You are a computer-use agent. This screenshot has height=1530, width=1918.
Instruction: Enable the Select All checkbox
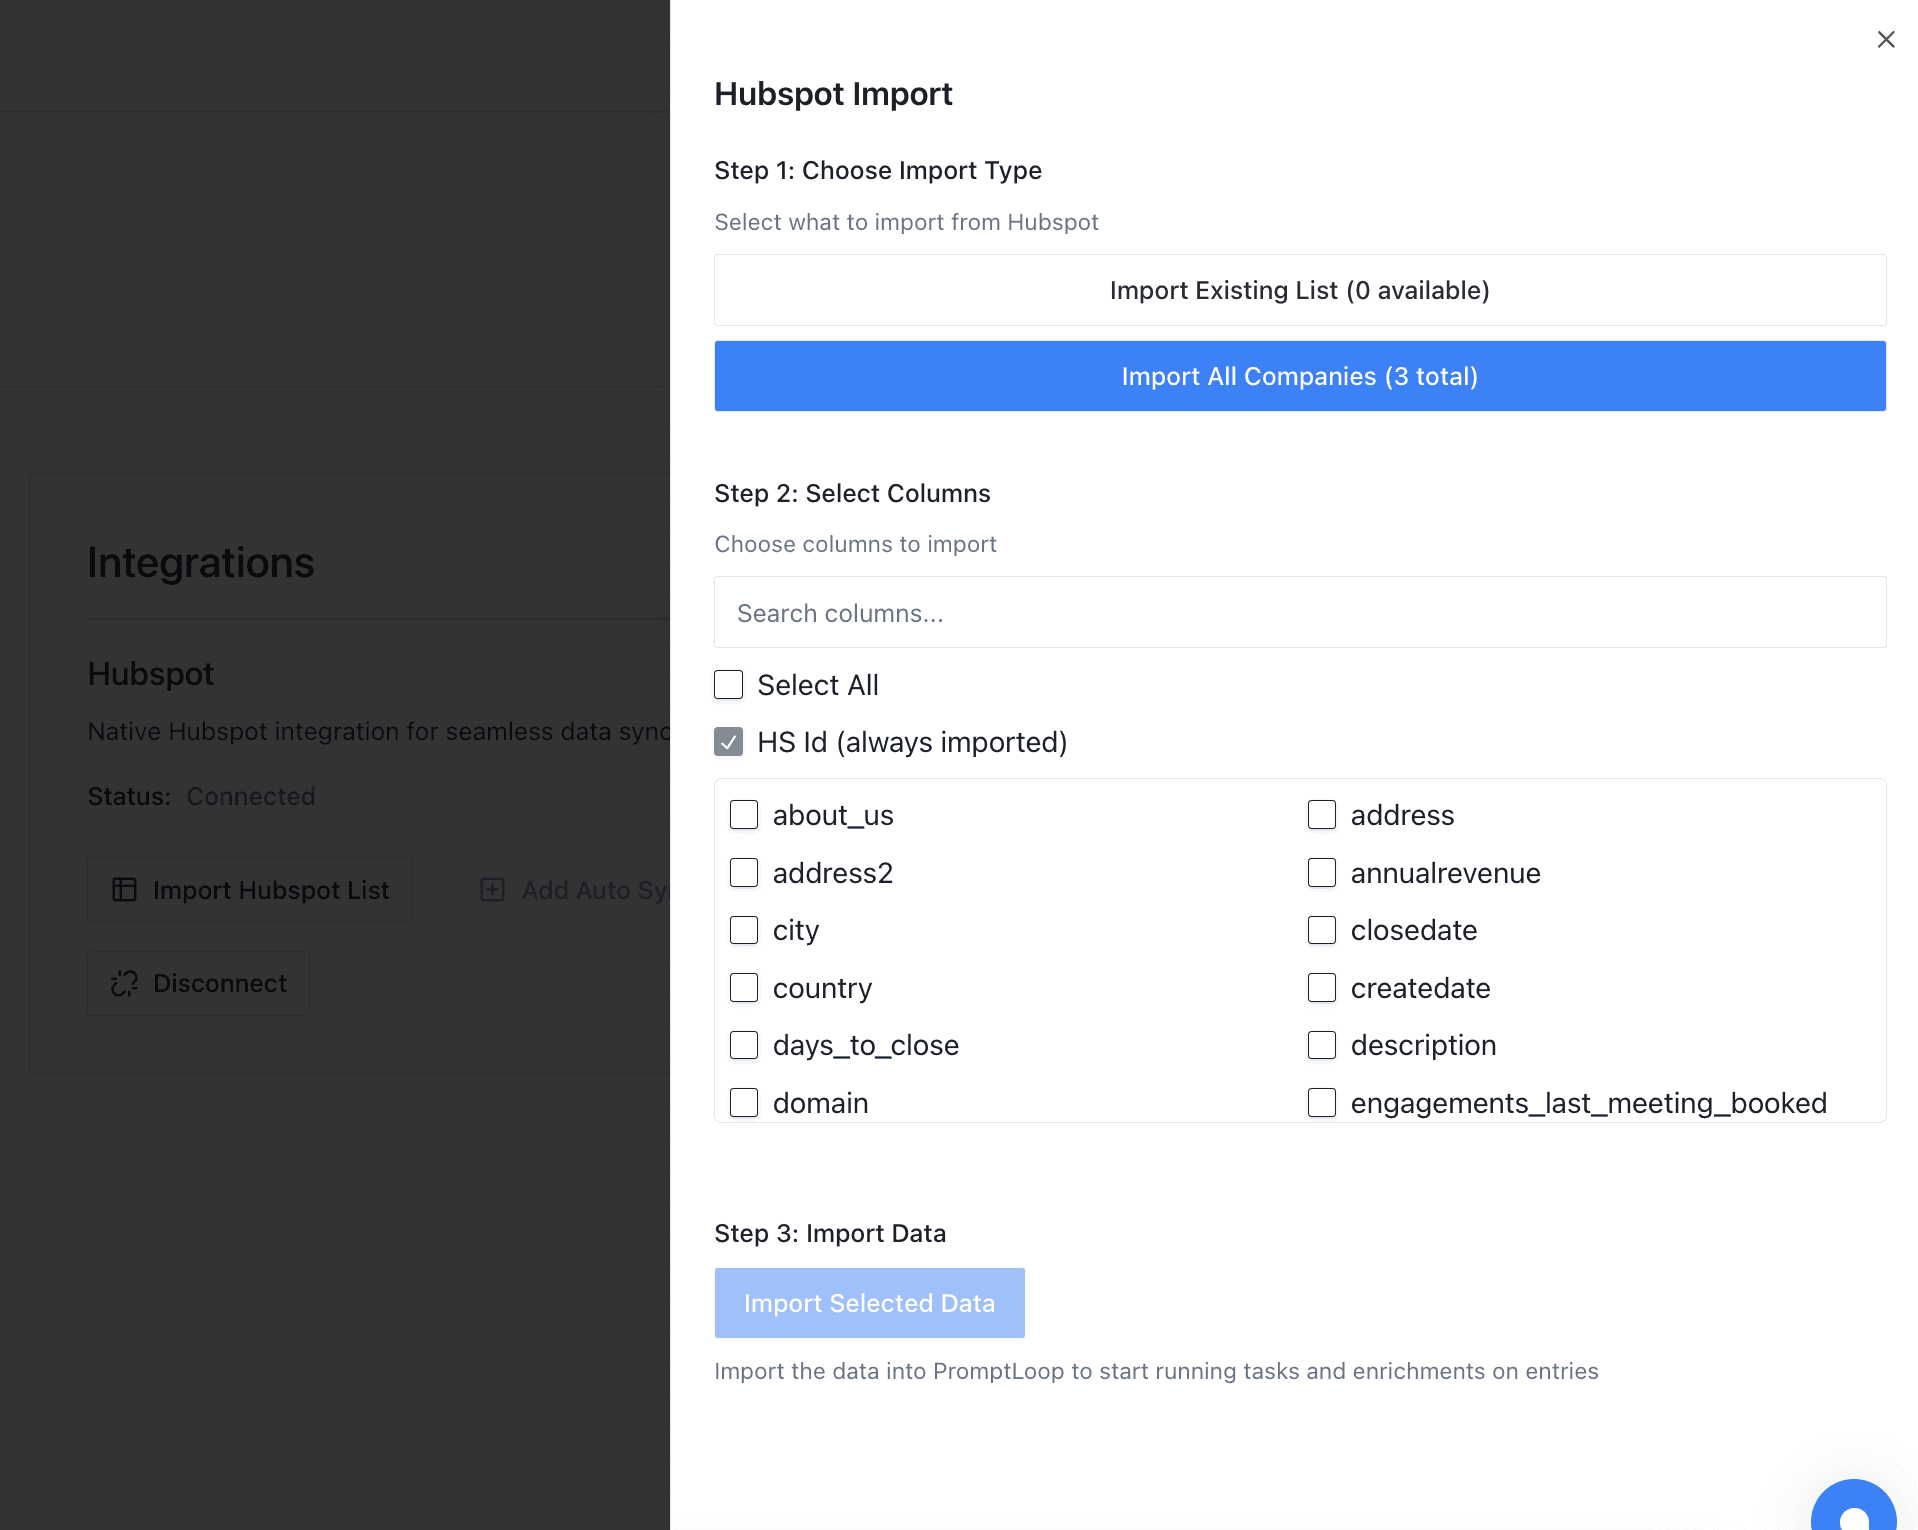click(x=729, y=685)
